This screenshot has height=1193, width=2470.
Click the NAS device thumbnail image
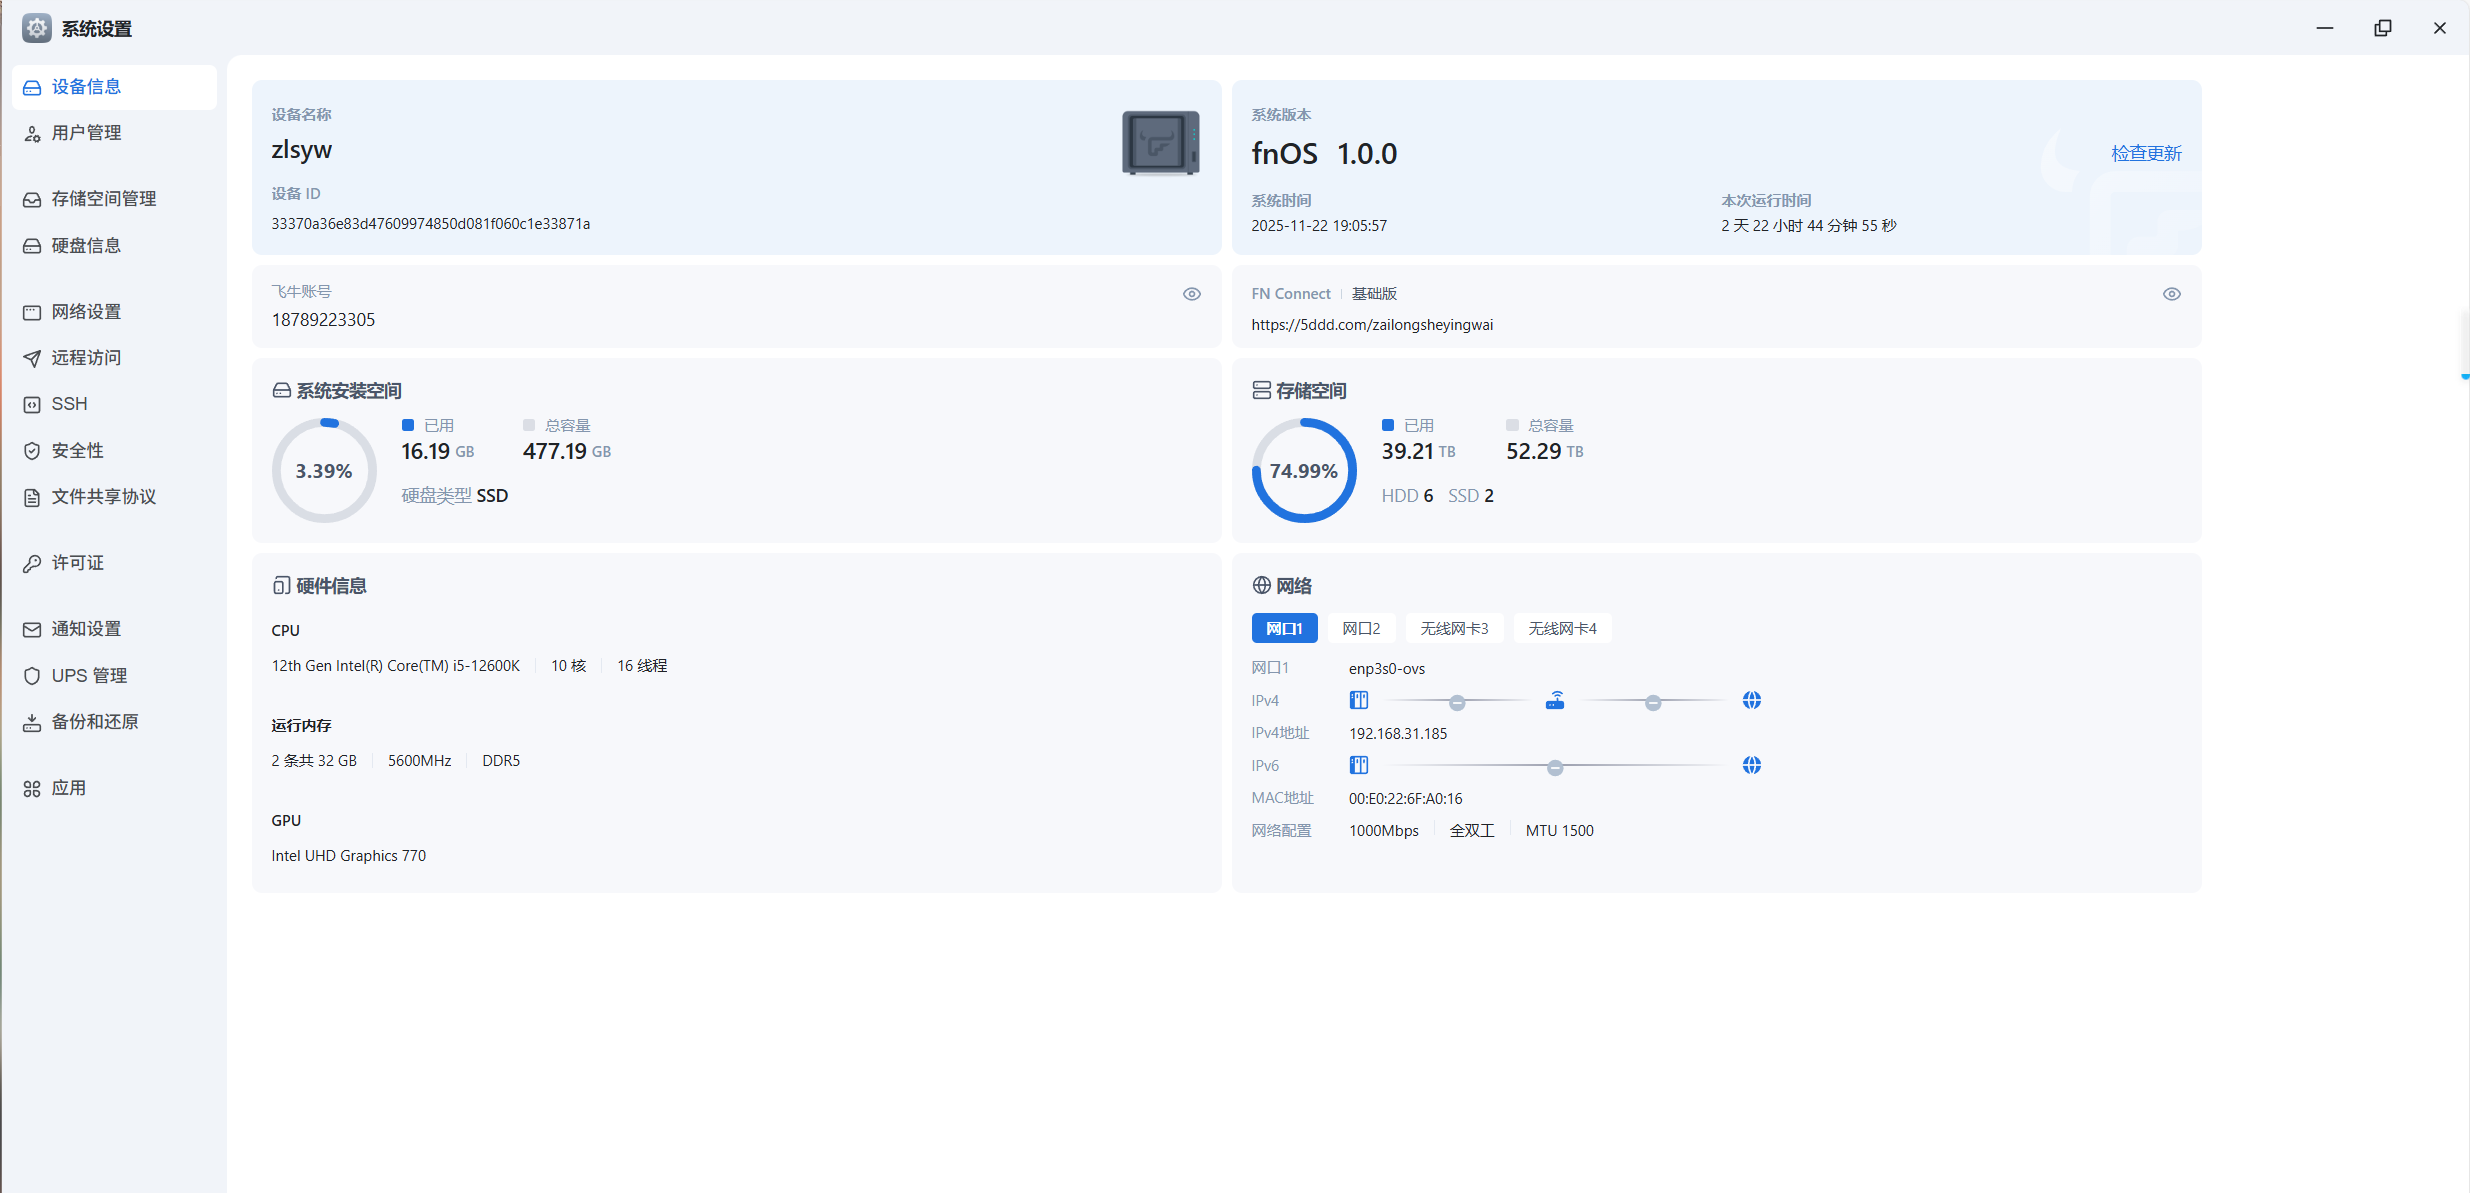coord(1160,143)
